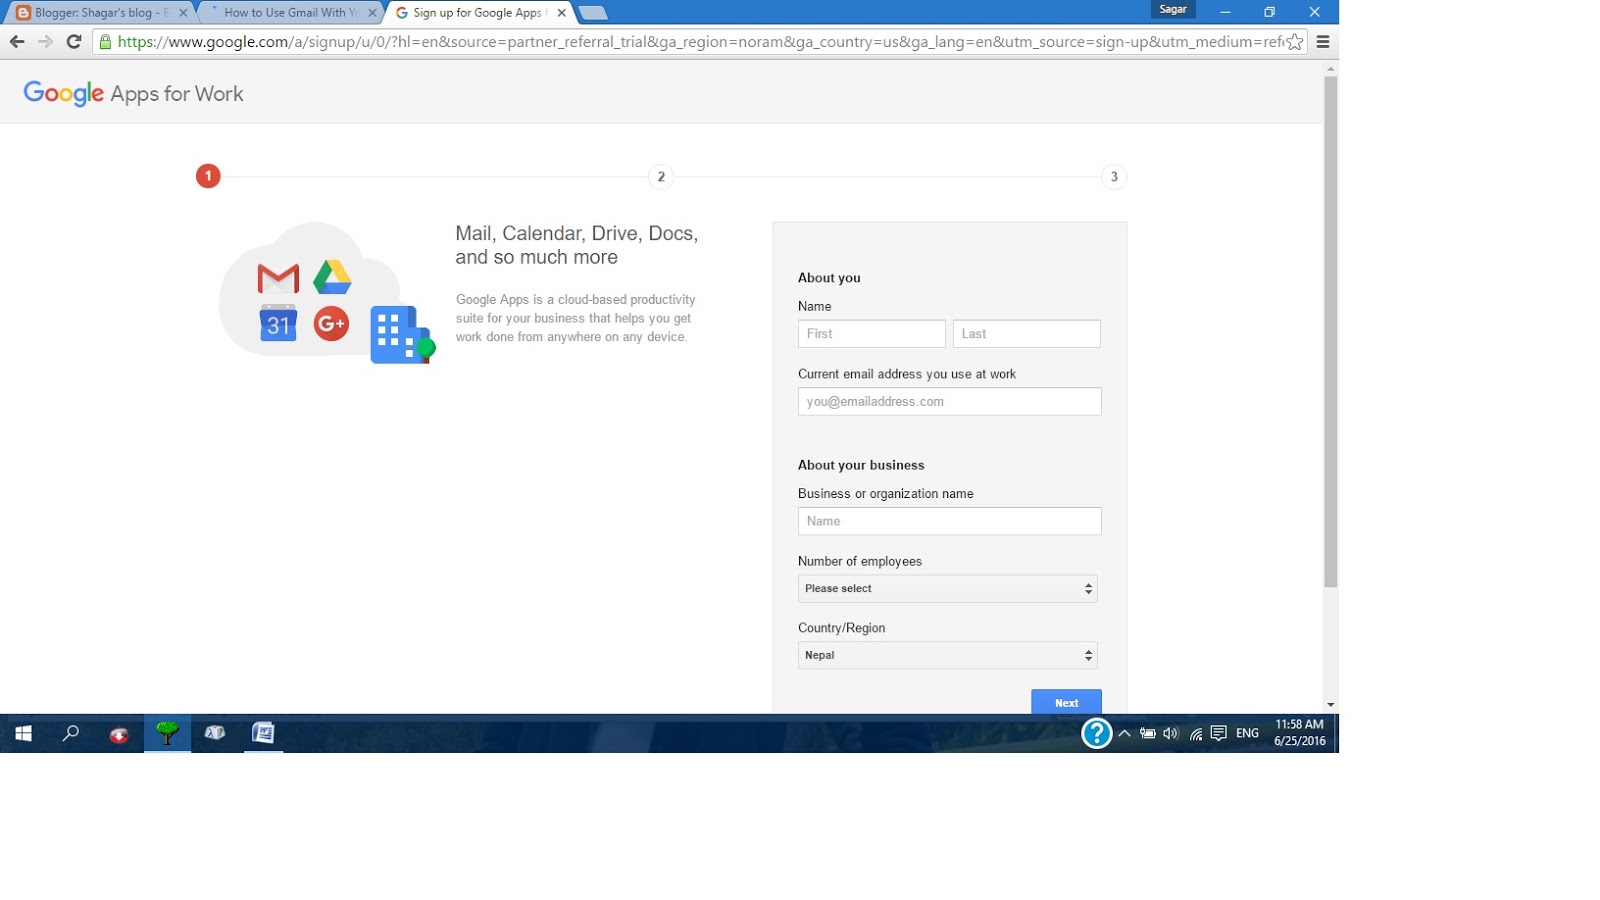1600x900 pixels.
Task: Close the How to Use Gmail tab
Action: 372,13
